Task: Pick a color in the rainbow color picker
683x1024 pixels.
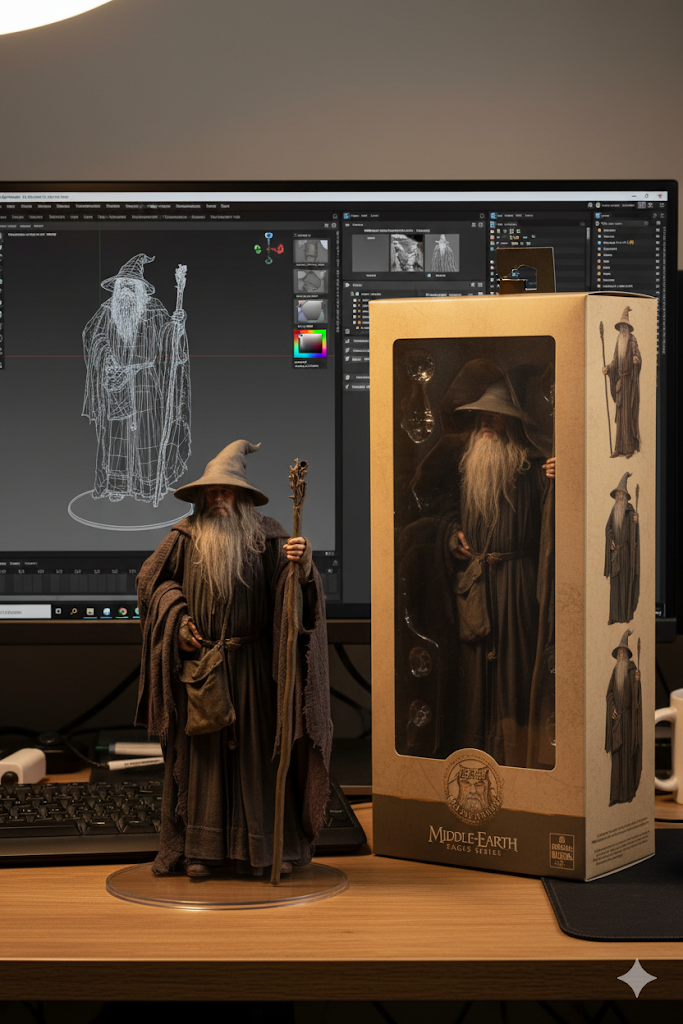Action: click(310, 344)
